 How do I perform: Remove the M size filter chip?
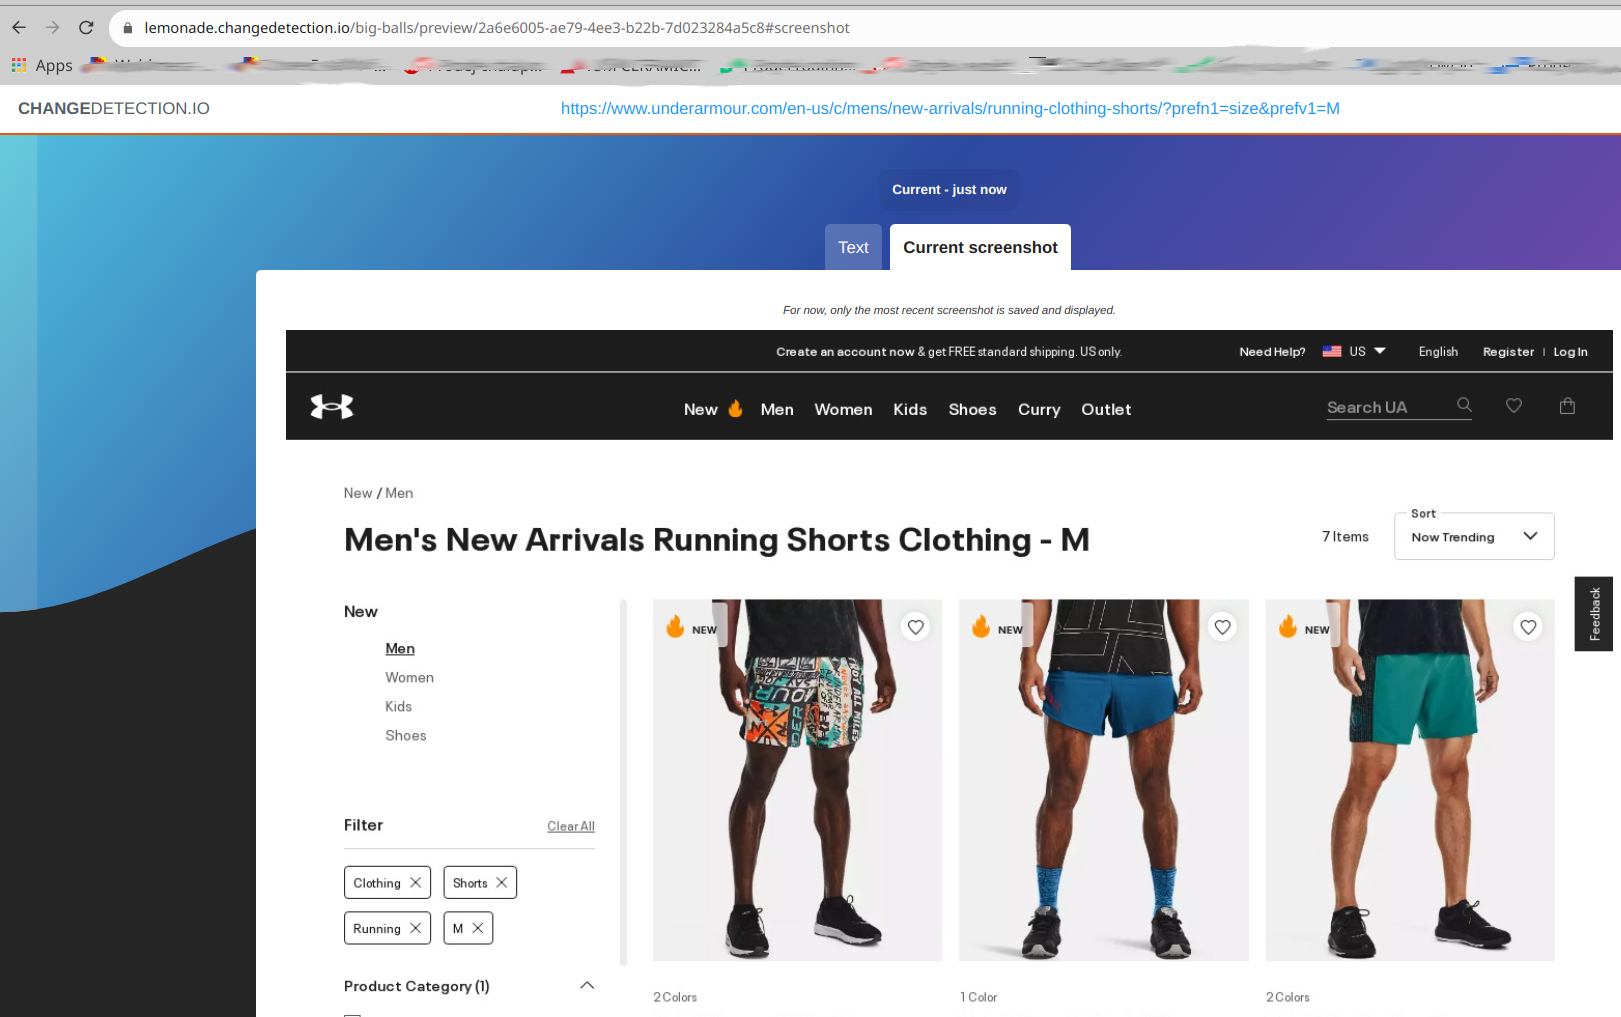tap(478, 929)
